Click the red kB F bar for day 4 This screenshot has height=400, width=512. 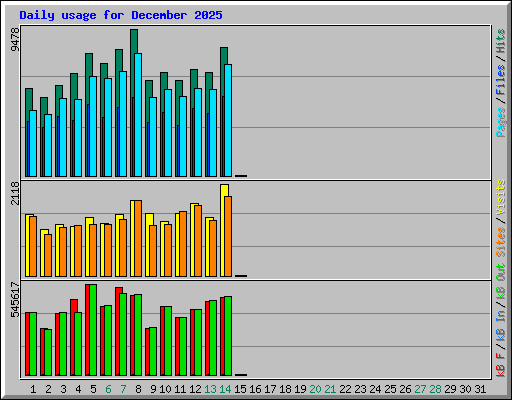point(73,337)
